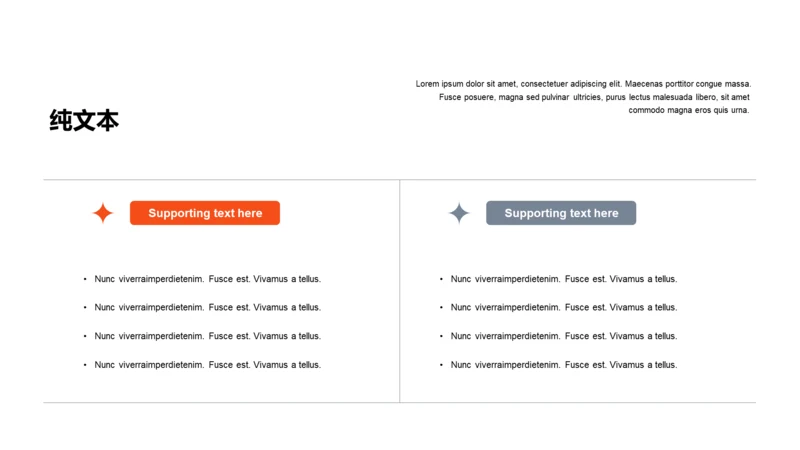
Task: Select second Nunc viverra bullet in right column
Action: (x=559, y=308)
